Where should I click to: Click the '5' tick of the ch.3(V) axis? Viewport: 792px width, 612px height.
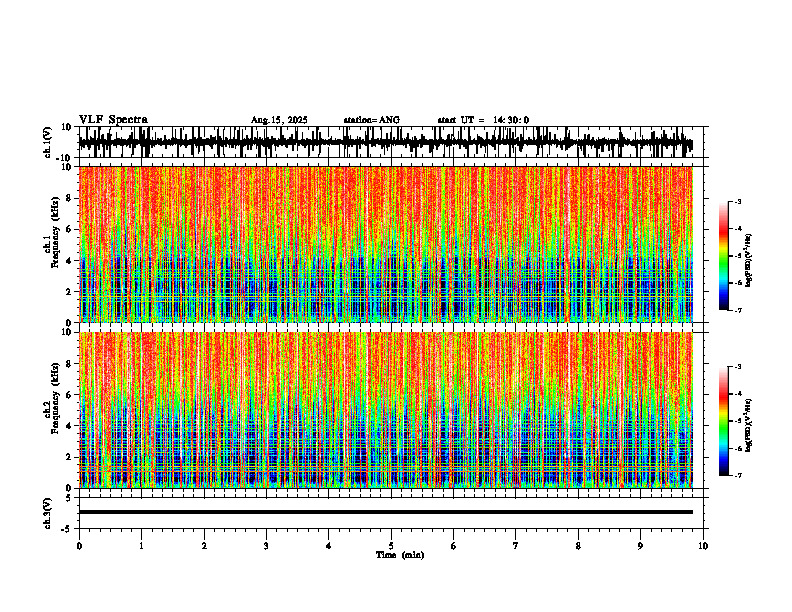coord(69,497)
